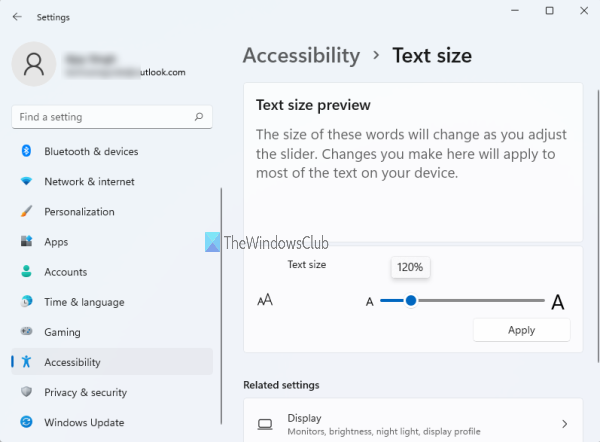Click the Network & internet wifi icon
The height and width of the screenshot is (442, 600).
pyautogui.click(x=26, y=182)
